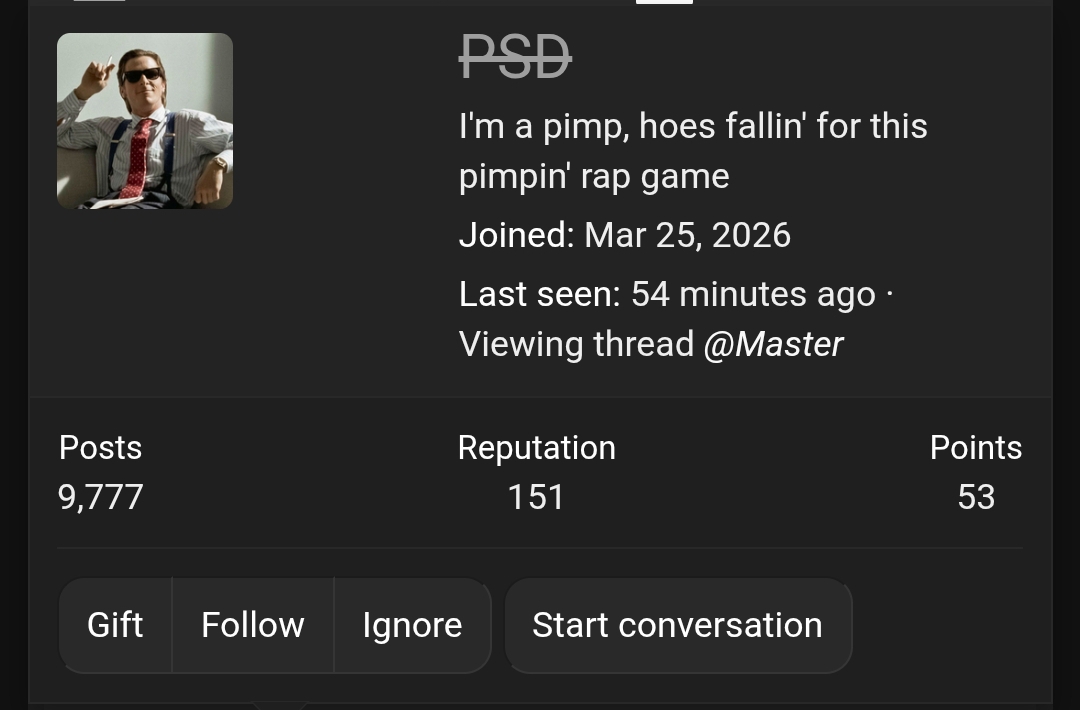
Task: Click the partially visible element top-left
Action: [98, 4]
